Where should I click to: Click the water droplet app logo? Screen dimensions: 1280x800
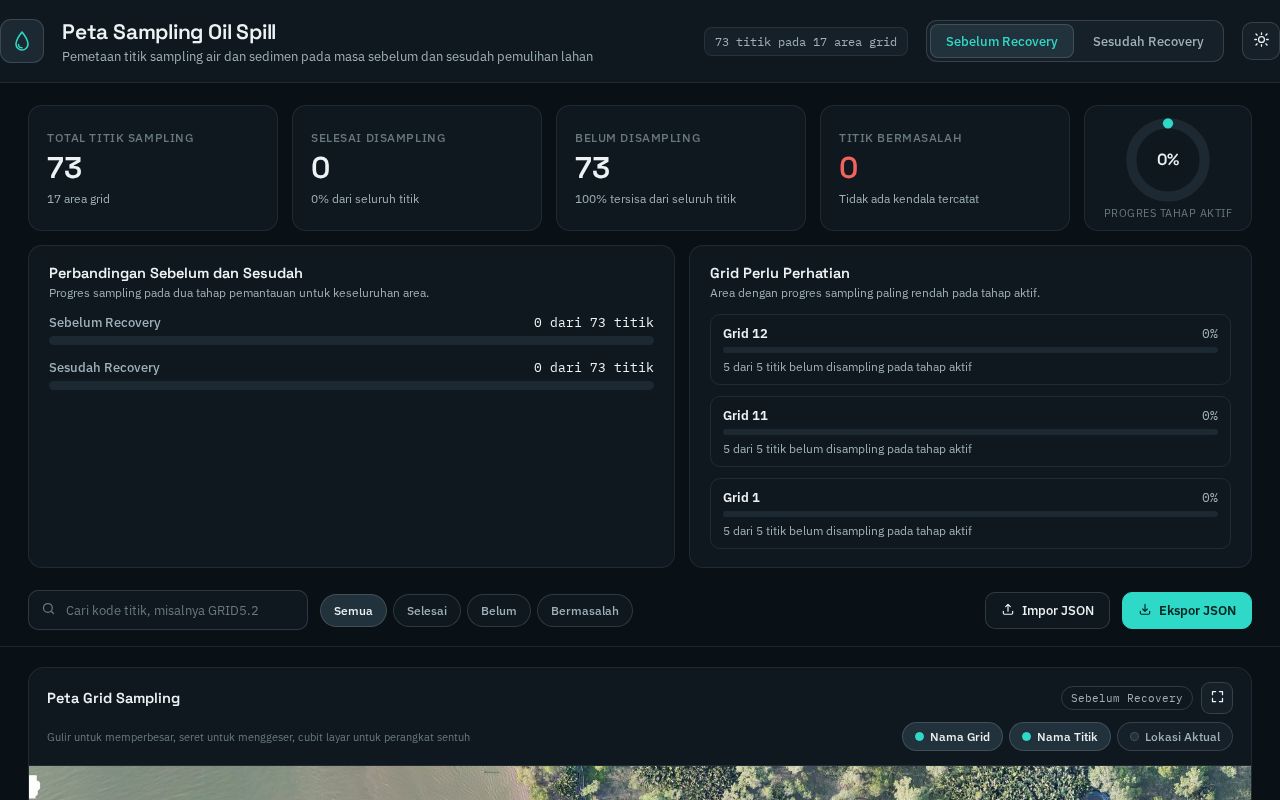click(22, 41)
